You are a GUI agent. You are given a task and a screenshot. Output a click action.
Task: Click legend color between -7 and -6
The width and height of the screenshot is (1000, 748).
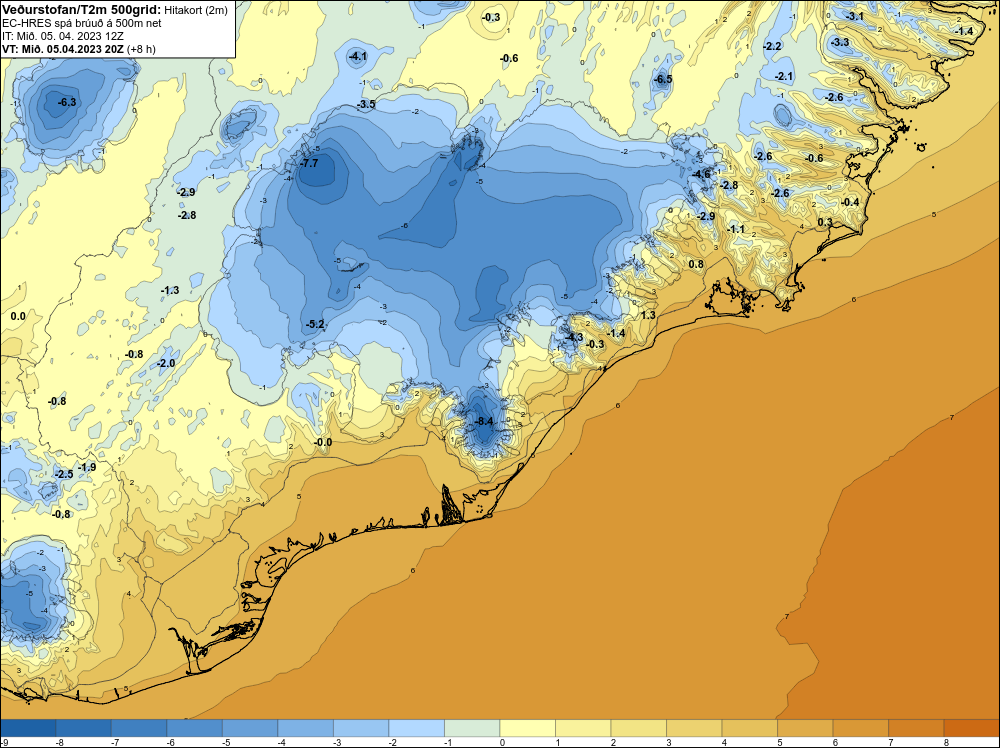click(x=139, y=728)
